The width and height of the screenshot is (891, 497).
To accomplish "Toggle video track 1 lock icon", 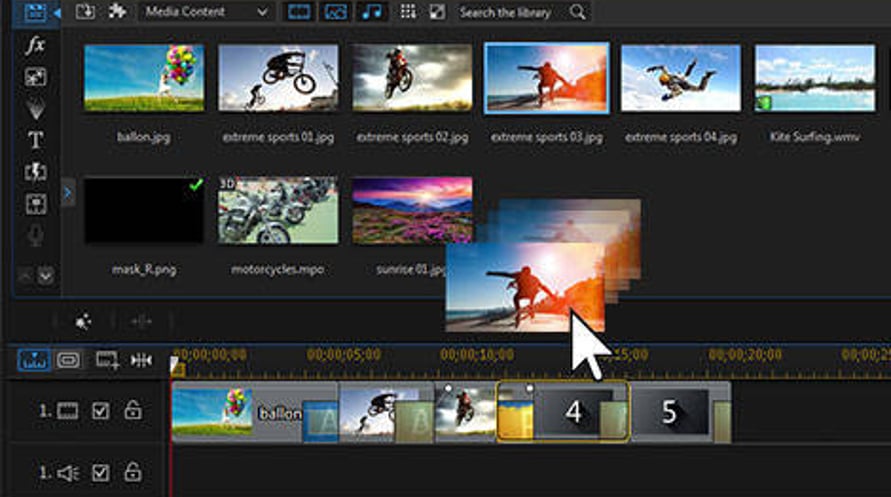I will coord(133,410).
